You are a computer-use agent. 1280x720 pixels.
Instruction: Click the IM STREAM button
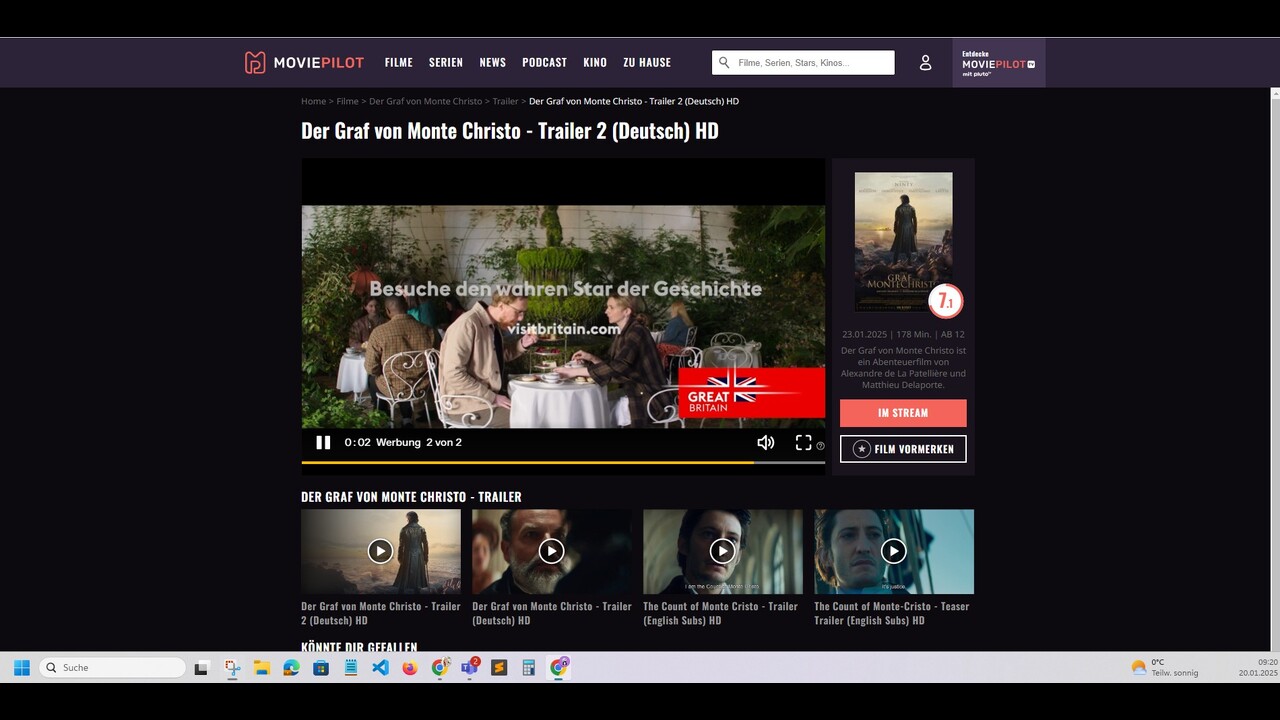(x=903, y=413)
